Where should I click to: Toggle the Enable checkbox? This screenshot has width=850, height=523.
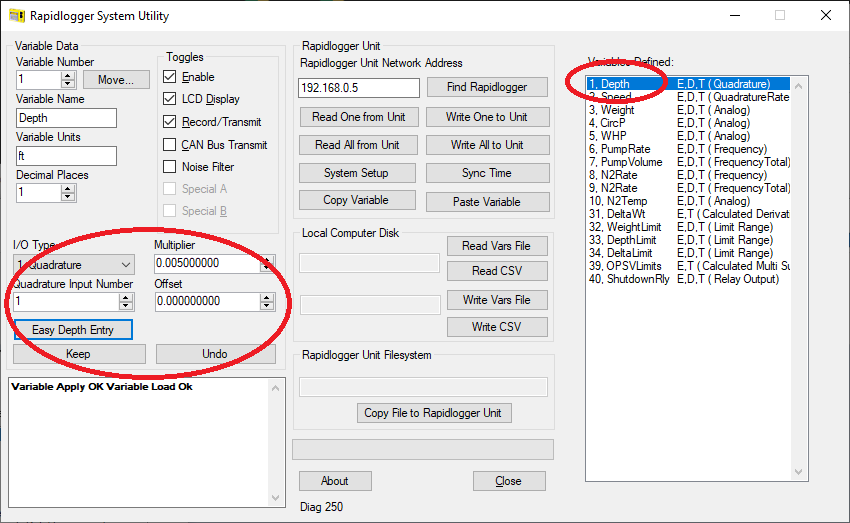point(170,76)
